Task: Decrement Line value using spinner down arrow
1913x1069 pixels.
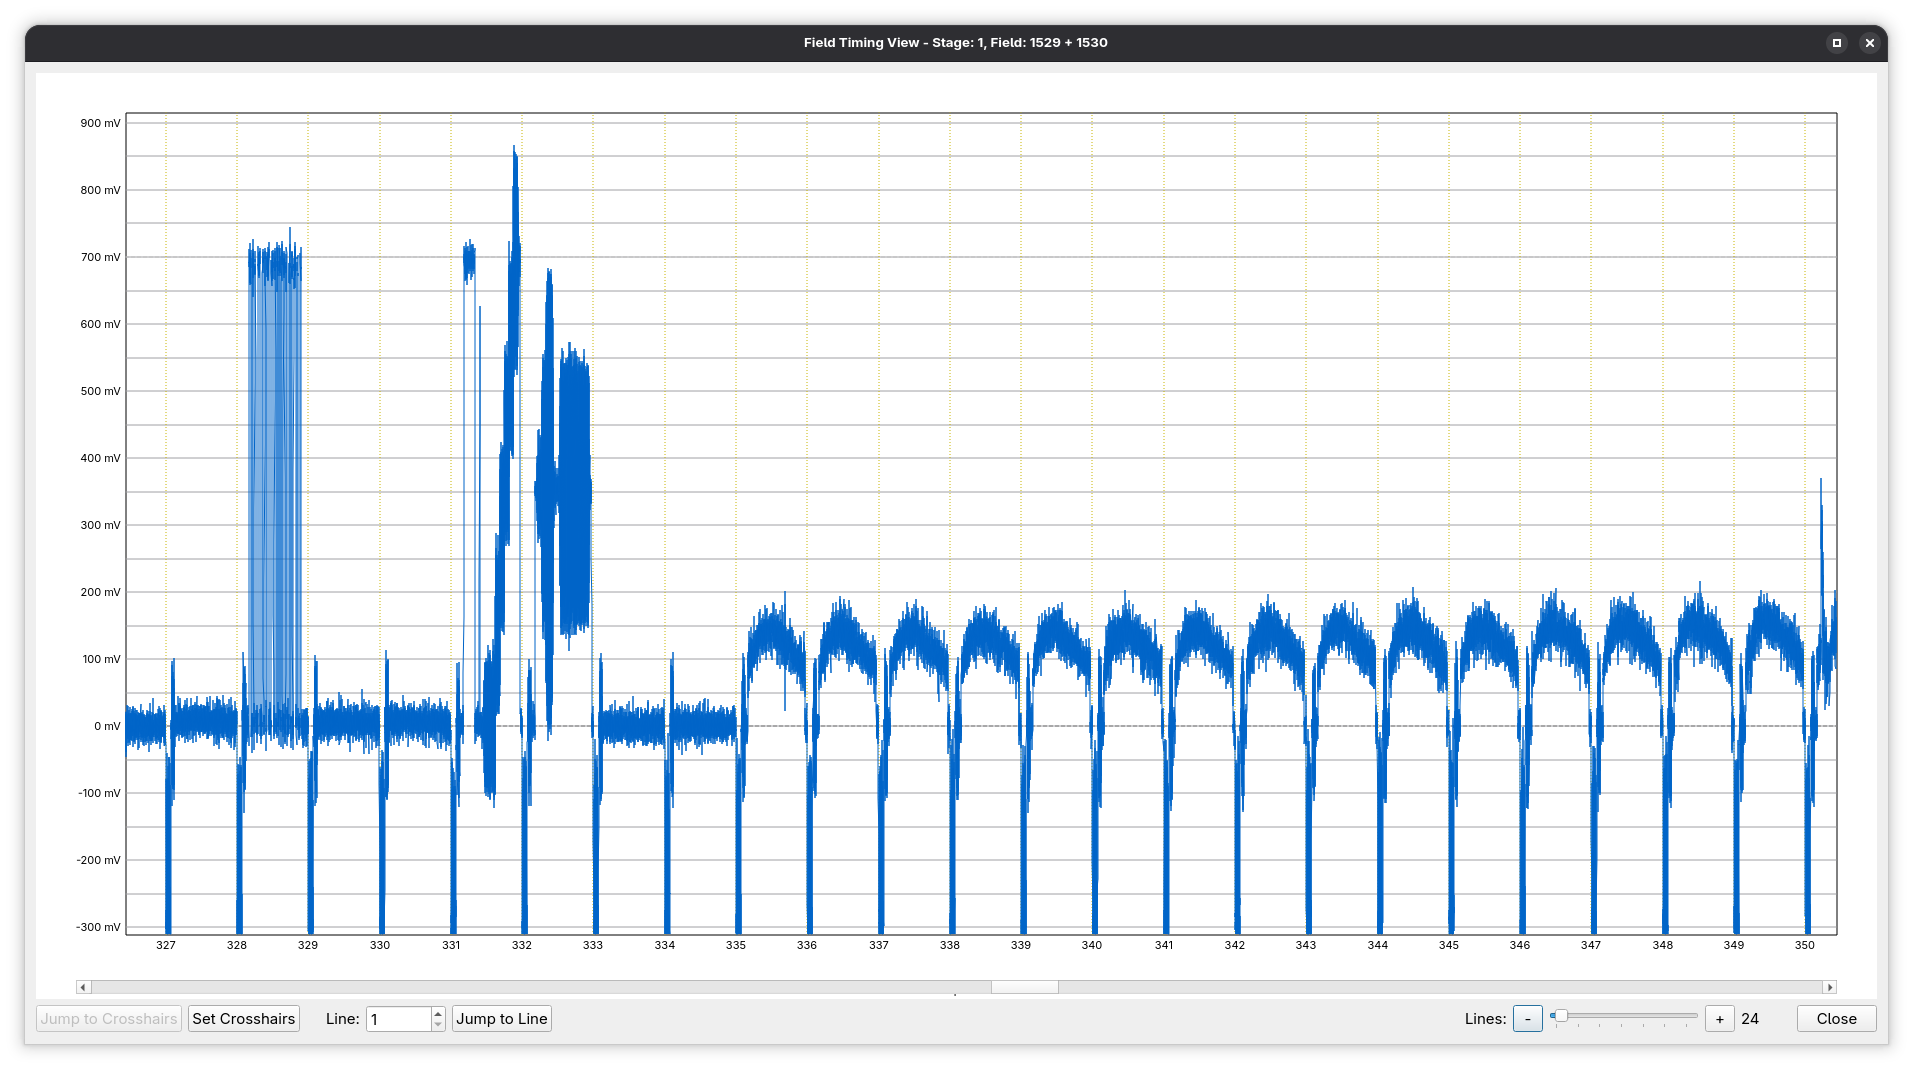Action: click(438, 1024)
